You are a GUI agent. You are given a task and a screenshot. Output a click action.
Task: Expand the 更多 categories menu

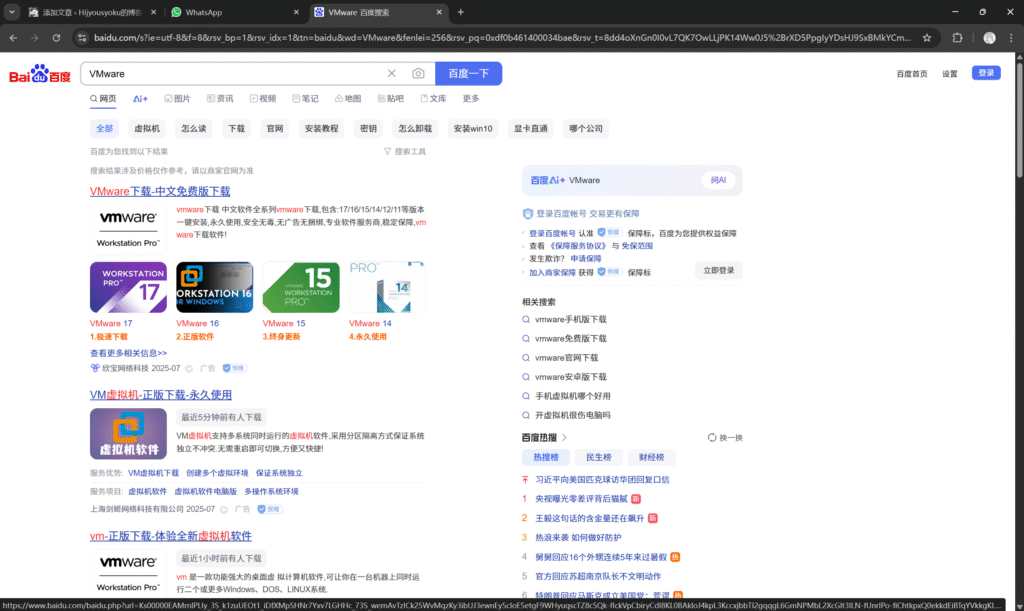(x=471, y=99)
